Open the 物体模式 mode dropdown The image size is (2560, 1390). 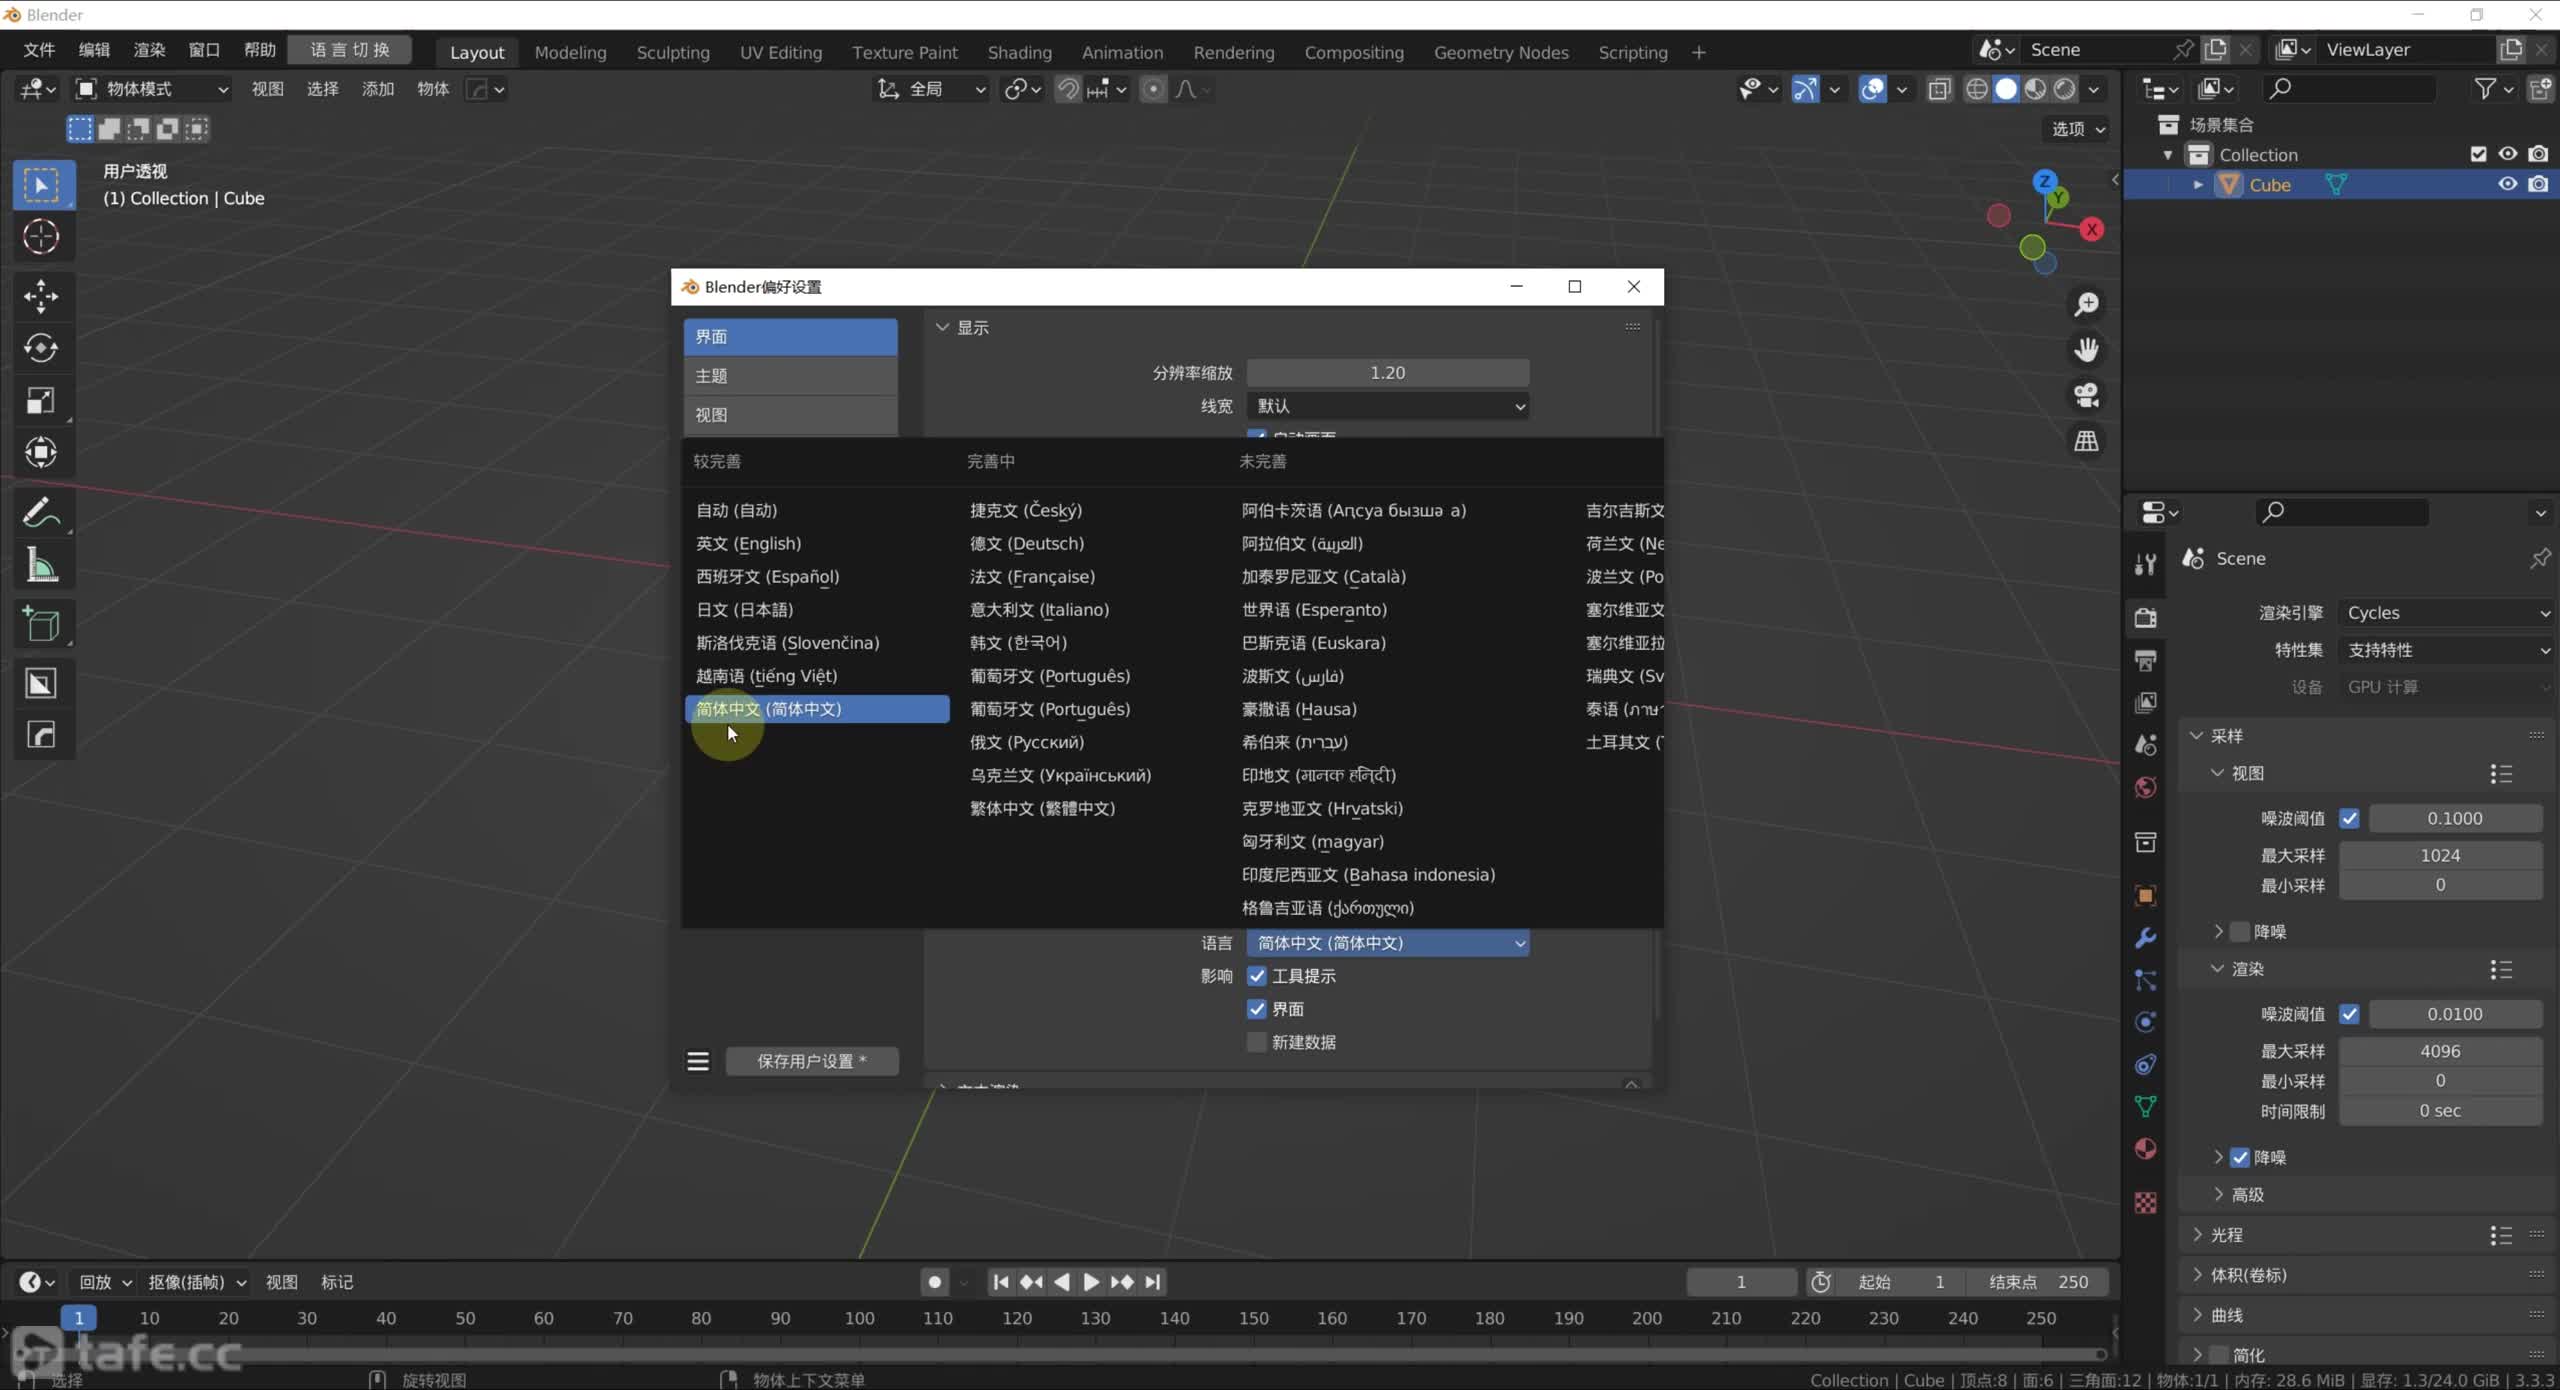tap(154, 89)
